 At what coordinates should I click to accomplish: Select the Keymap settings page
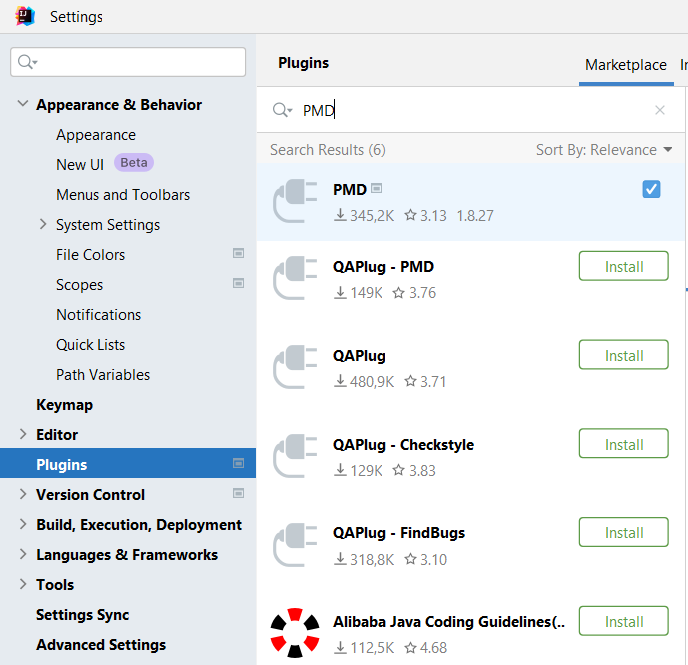pyautogui.click(x=64, y=404)
